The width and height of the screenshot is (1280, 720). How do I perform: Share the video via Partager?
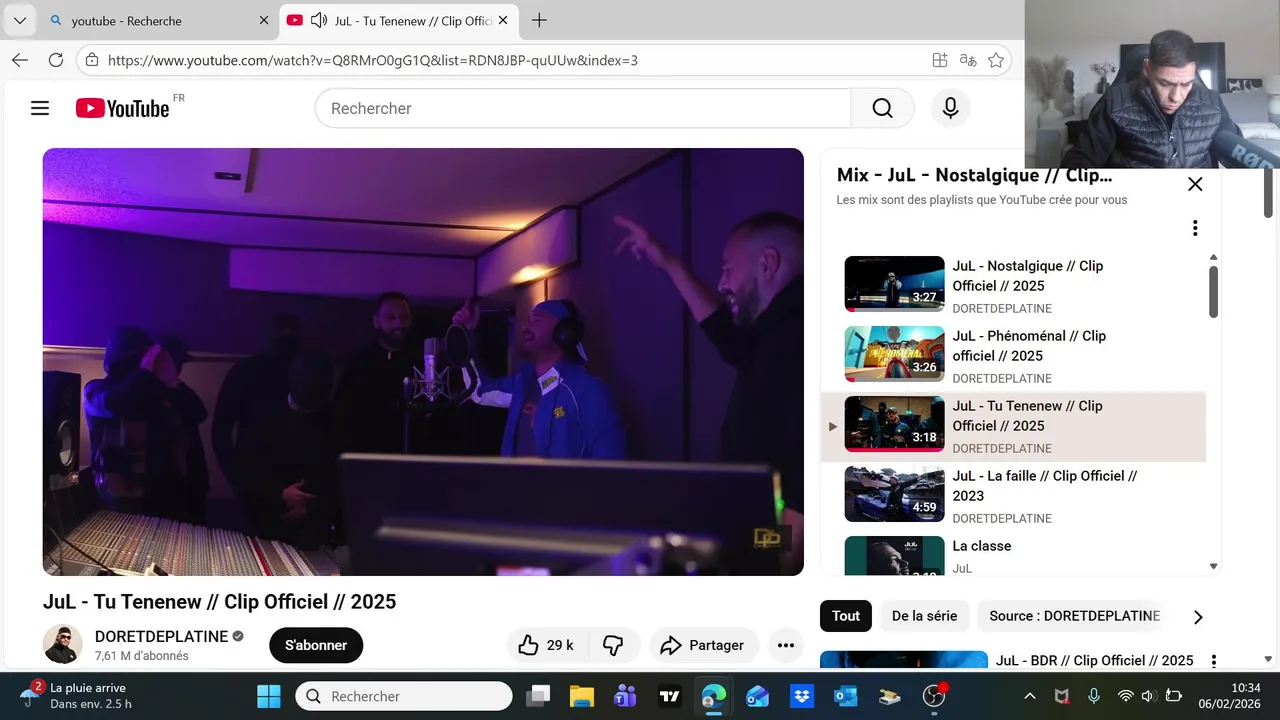tap(703, 645)
